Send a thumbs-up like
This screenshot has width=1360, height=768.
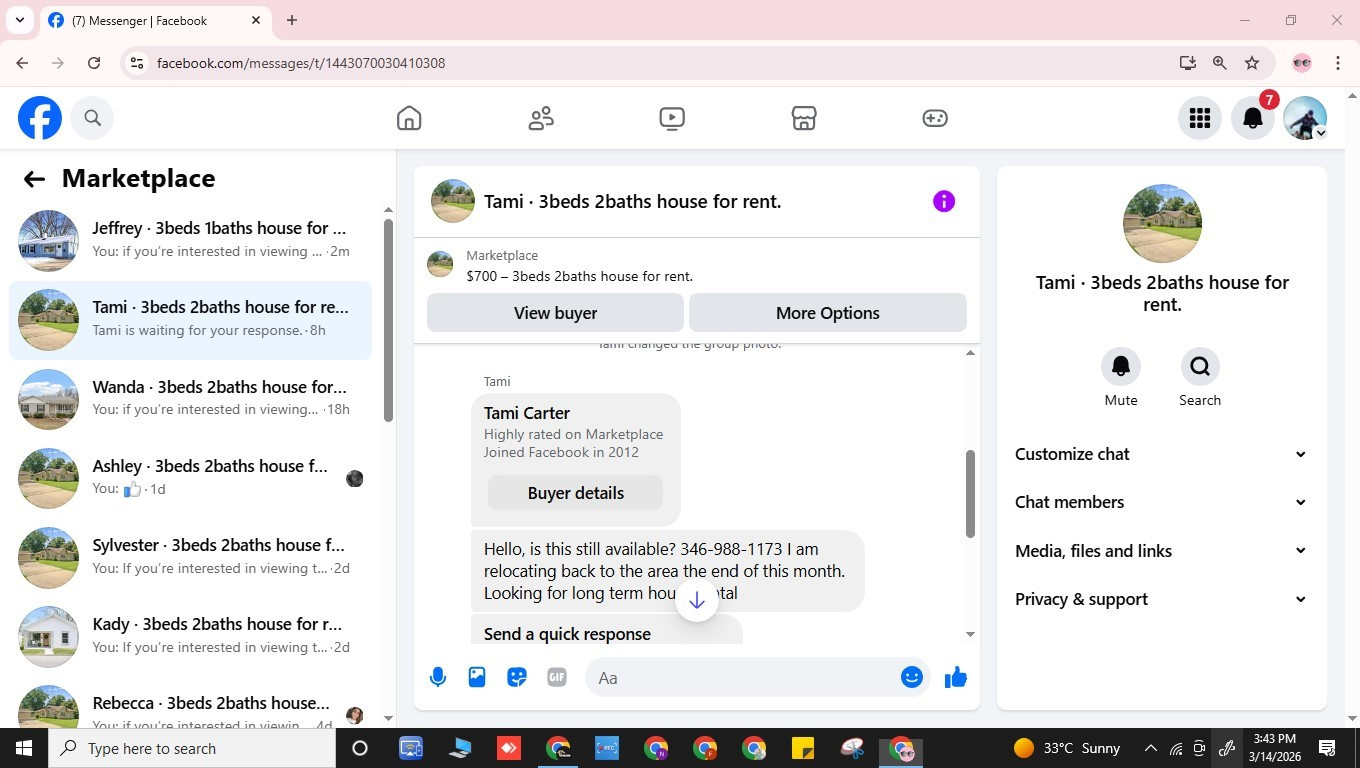point(956,677)
